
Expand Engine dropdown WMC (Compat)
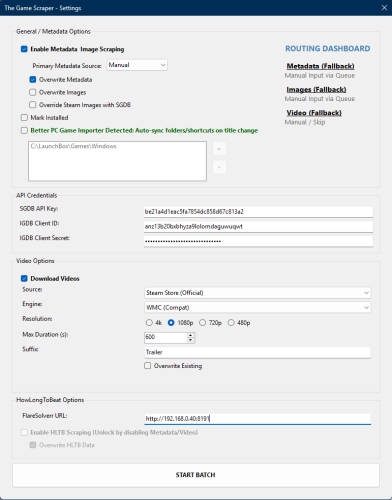[257, 308]
